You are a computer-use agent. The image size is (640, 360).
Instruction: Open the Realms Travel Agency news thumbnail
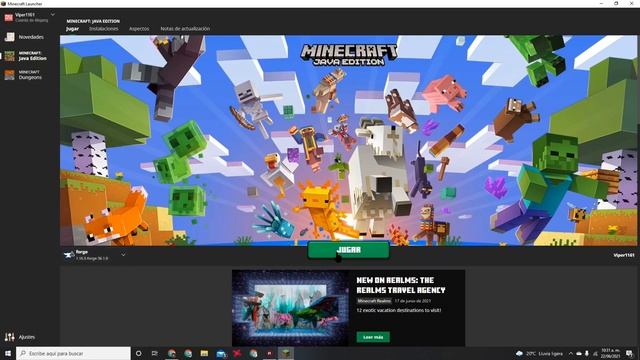pyautogui.click(x=290, y=308)
